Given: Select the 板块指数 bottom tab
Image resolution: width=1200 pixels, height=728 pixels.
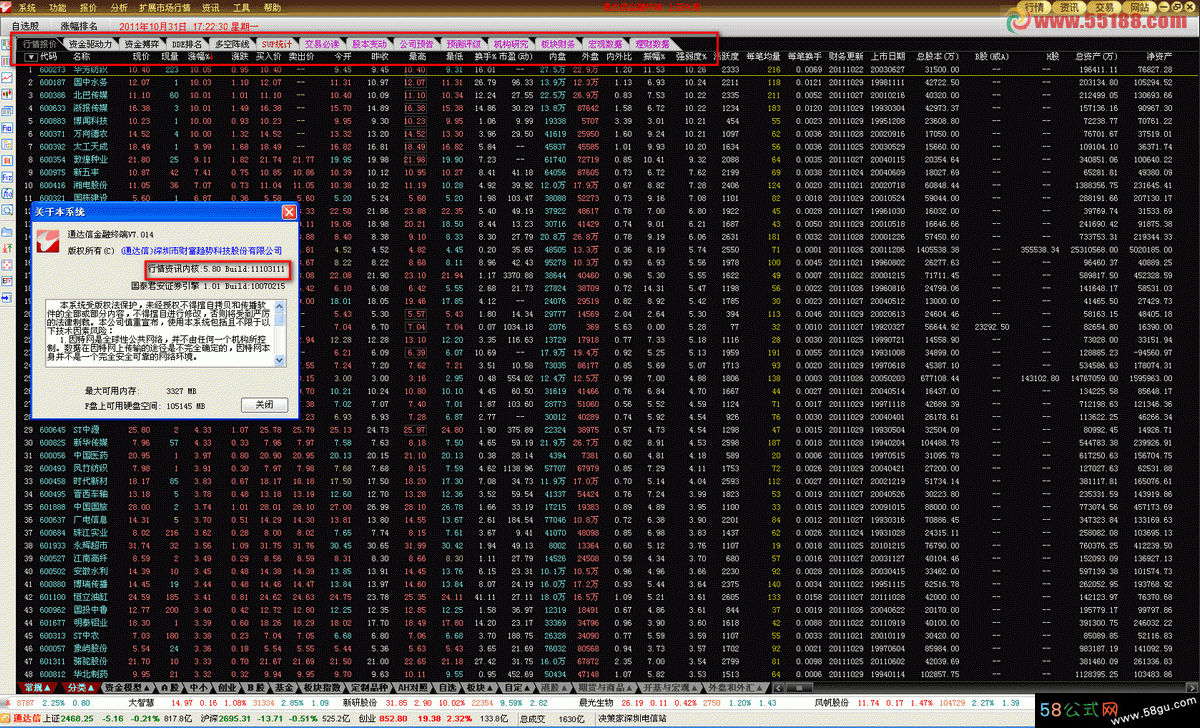Looking at the screenshot, I should (x=320, y=688).
